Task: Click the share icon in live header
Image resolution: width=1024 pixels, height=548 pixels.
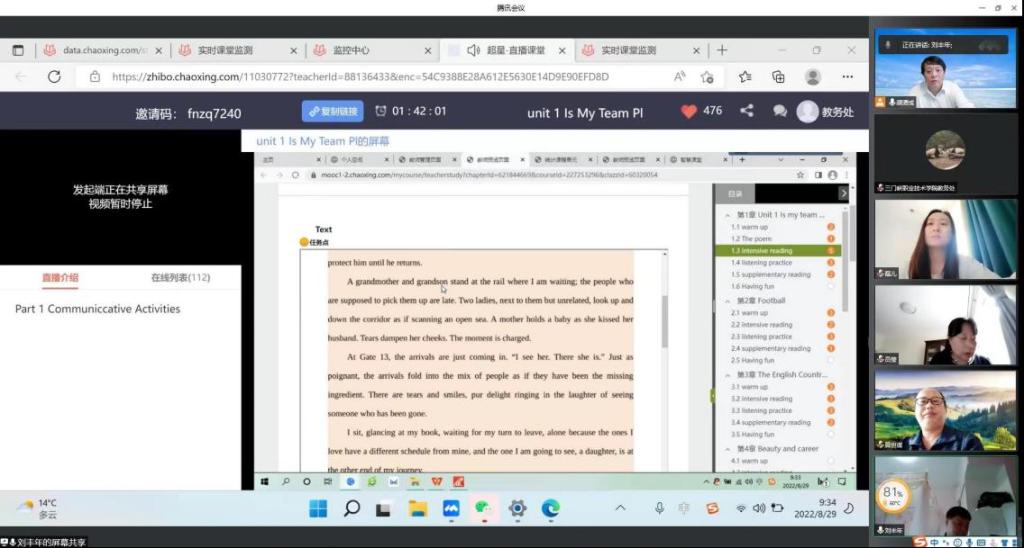Action: (747, 111)
